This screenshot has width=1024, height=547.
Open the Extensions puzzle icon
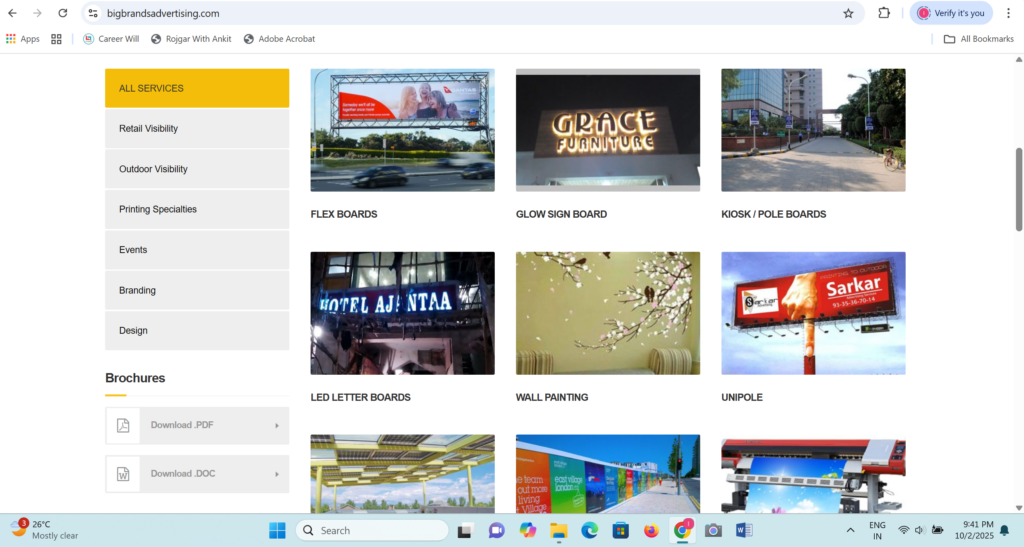(884, 13)
